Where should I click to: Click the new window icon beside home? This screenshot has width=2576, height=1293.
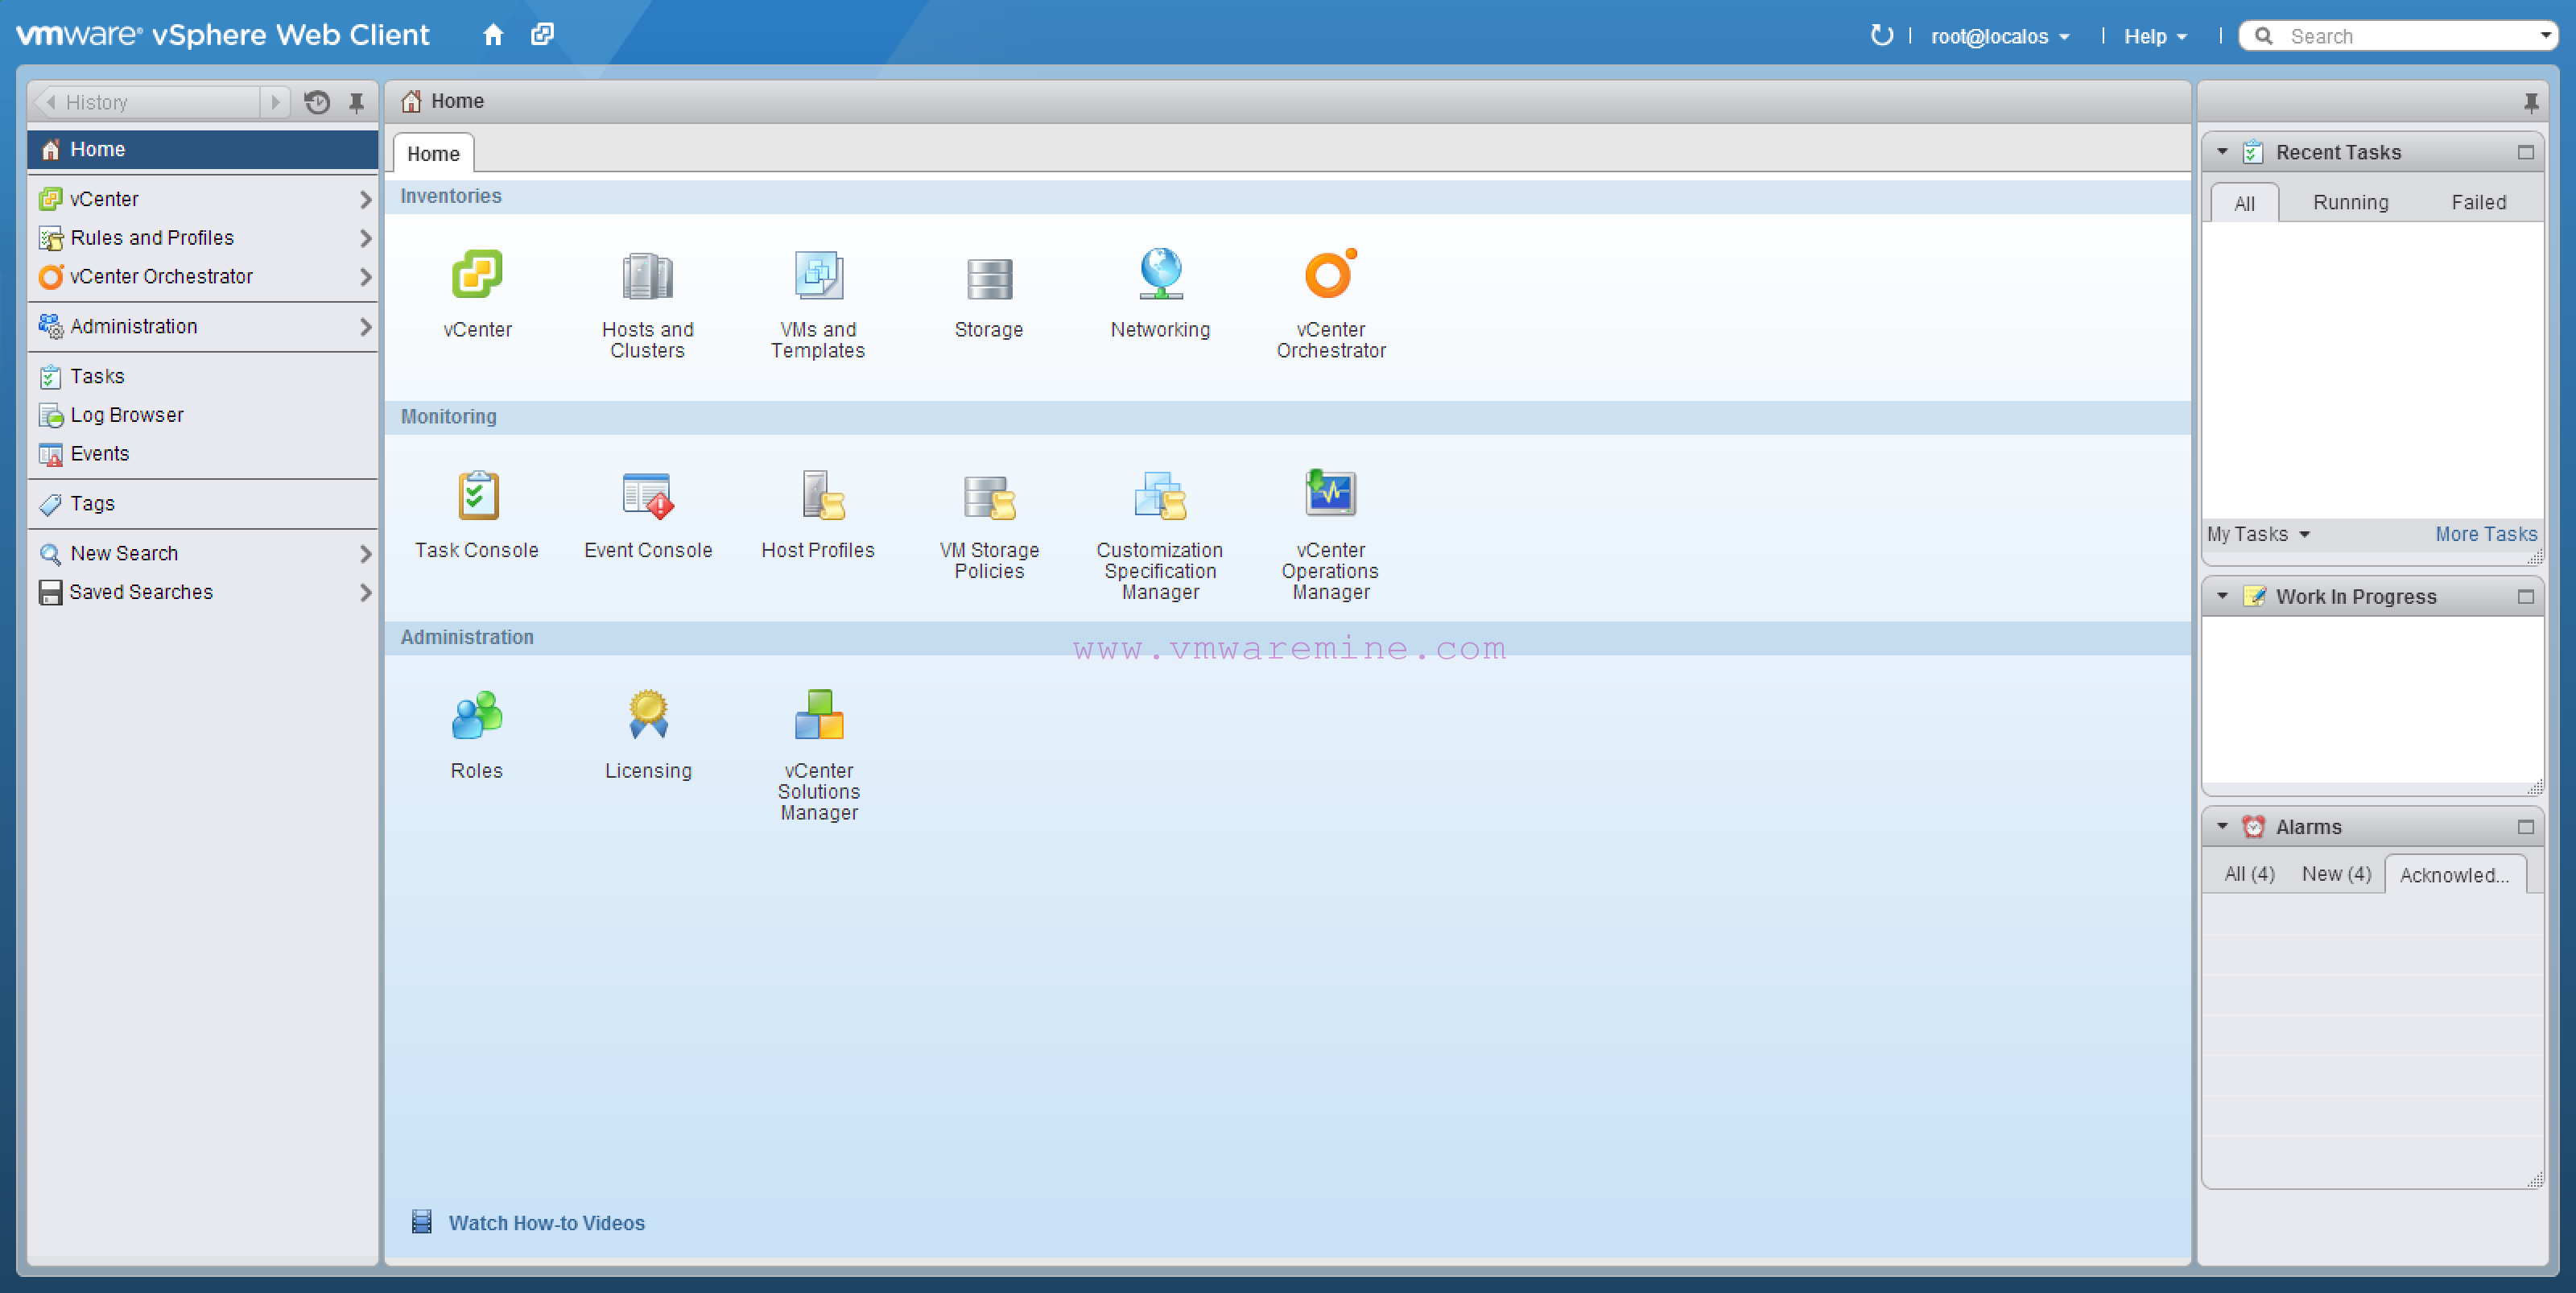point(542,35)
